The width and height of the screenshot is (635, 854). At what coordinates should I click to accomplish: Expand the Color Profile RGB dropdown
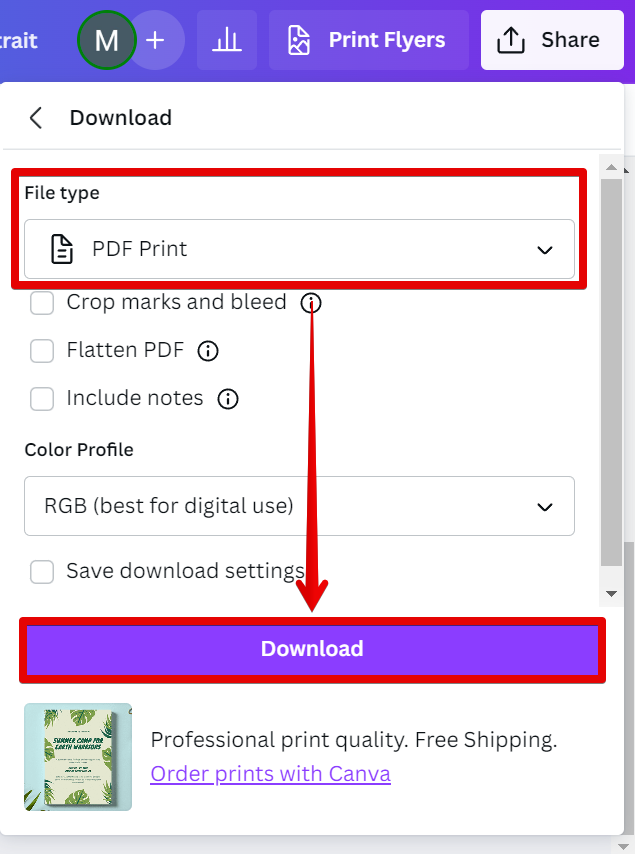point(299,506)
